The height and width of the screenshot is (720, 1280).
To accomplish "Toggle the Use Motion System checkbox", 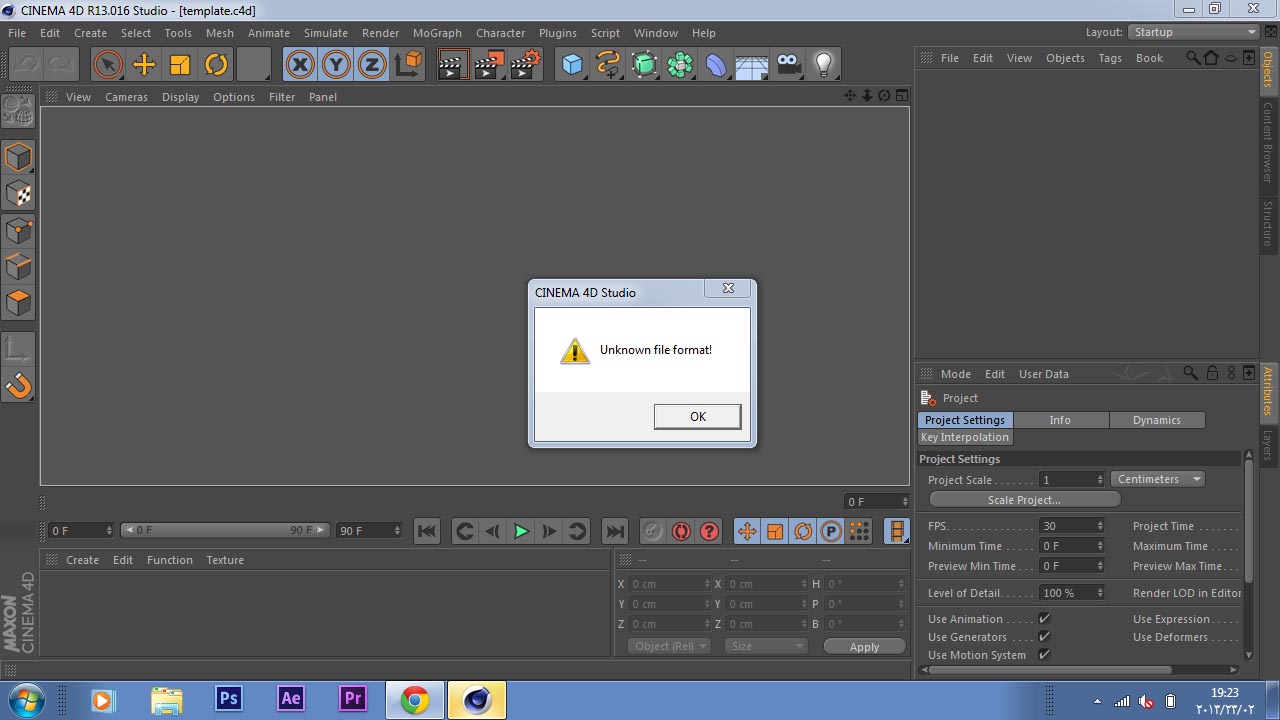I will [1044, 655].
